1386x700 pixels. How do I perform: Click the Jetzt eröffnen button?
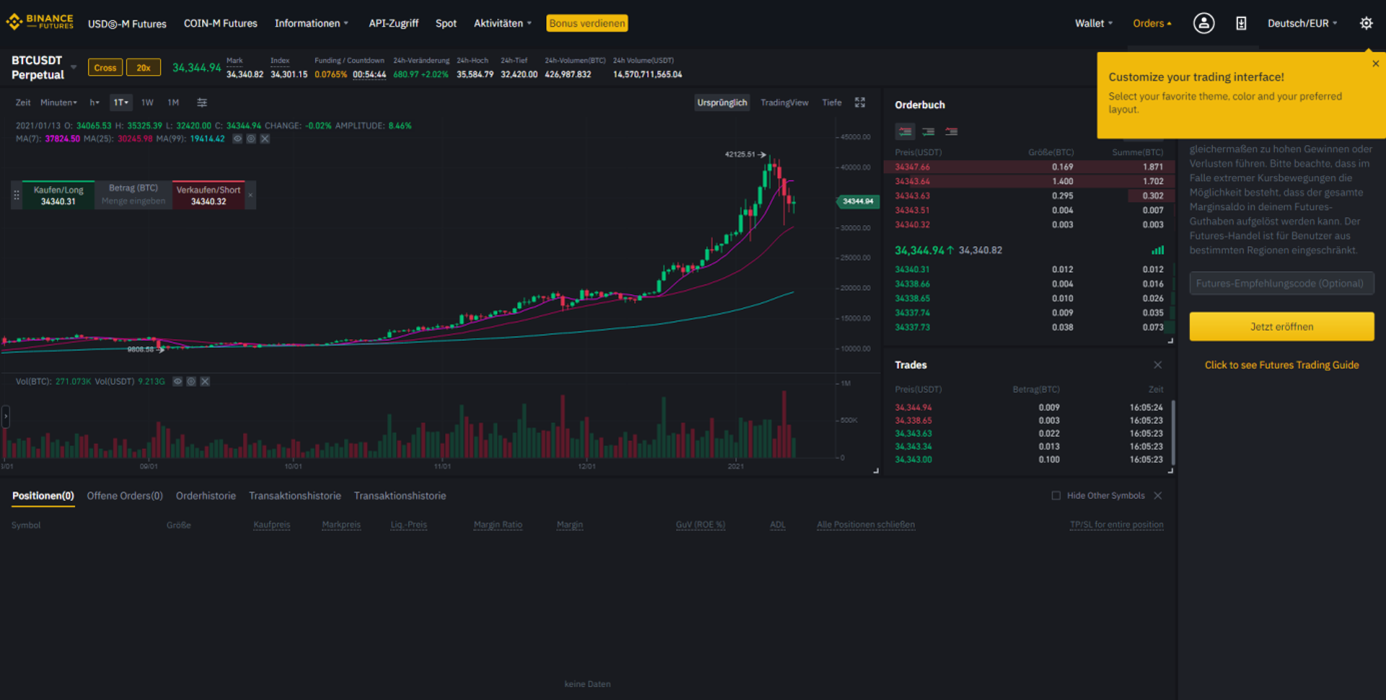click(1281, 326)
